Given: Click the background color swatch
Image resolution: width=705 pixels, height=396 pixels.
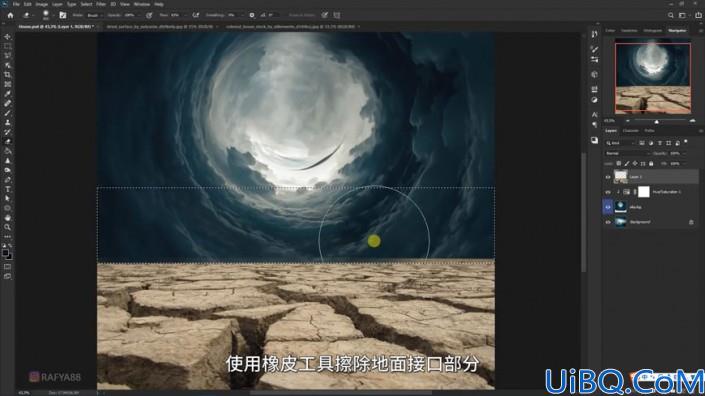Looking at the screenshot, I should click(9, 256).
